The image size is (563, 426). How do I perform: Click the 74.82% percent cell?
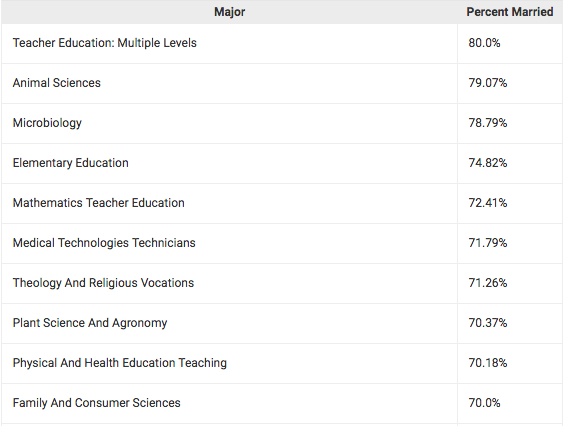(510, 163)
